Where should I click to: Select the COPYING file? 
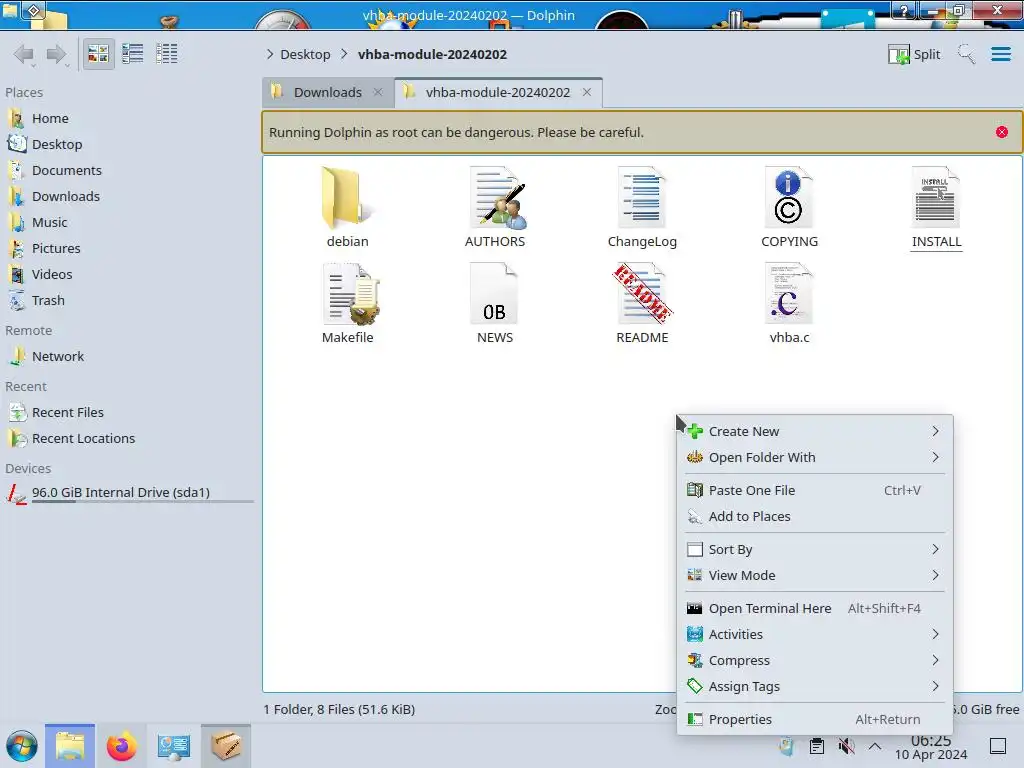(789, 207)
